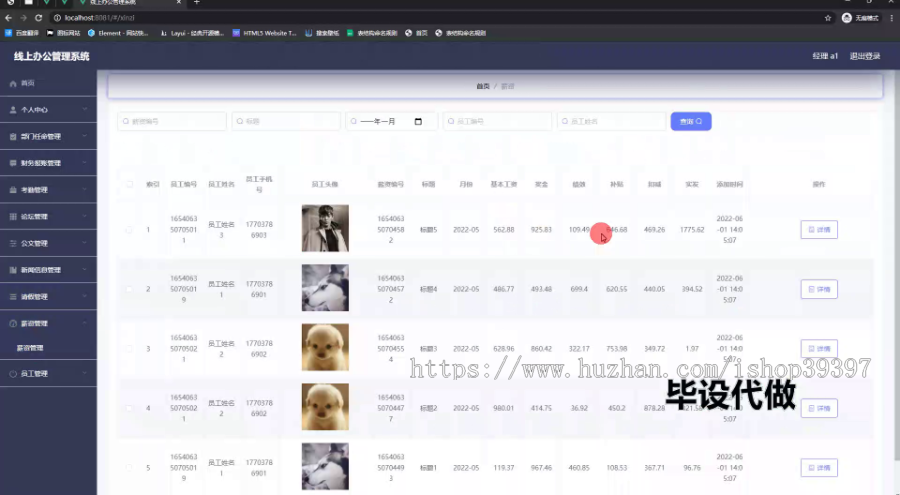The image size is (900, 495).
Task: Click the list icon for 请假管理
Action: point(13,297)
